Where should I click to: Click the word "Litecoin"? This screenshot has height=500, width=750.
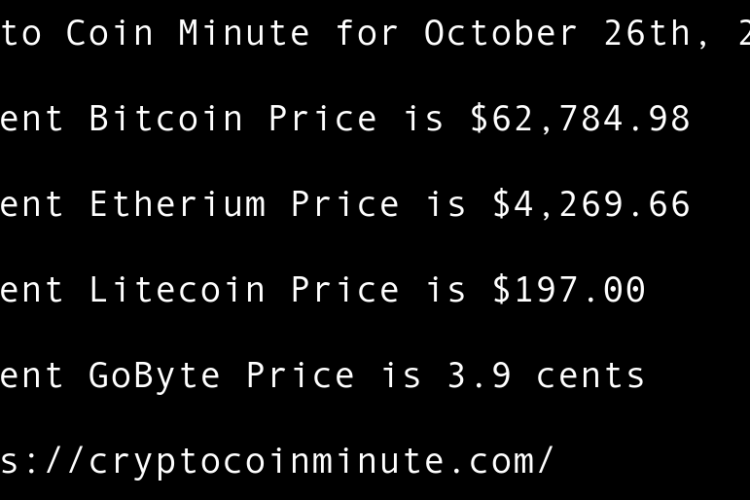coord(177,290)
